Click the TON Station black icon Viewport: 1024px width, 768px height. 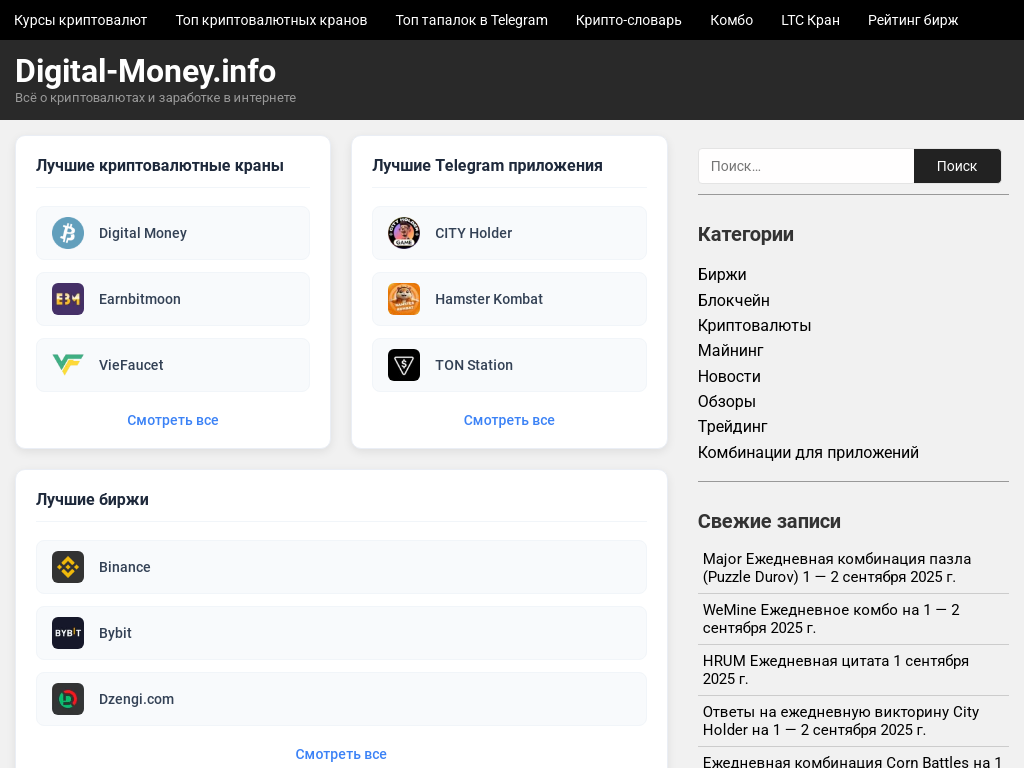click(x=404, y=365)
